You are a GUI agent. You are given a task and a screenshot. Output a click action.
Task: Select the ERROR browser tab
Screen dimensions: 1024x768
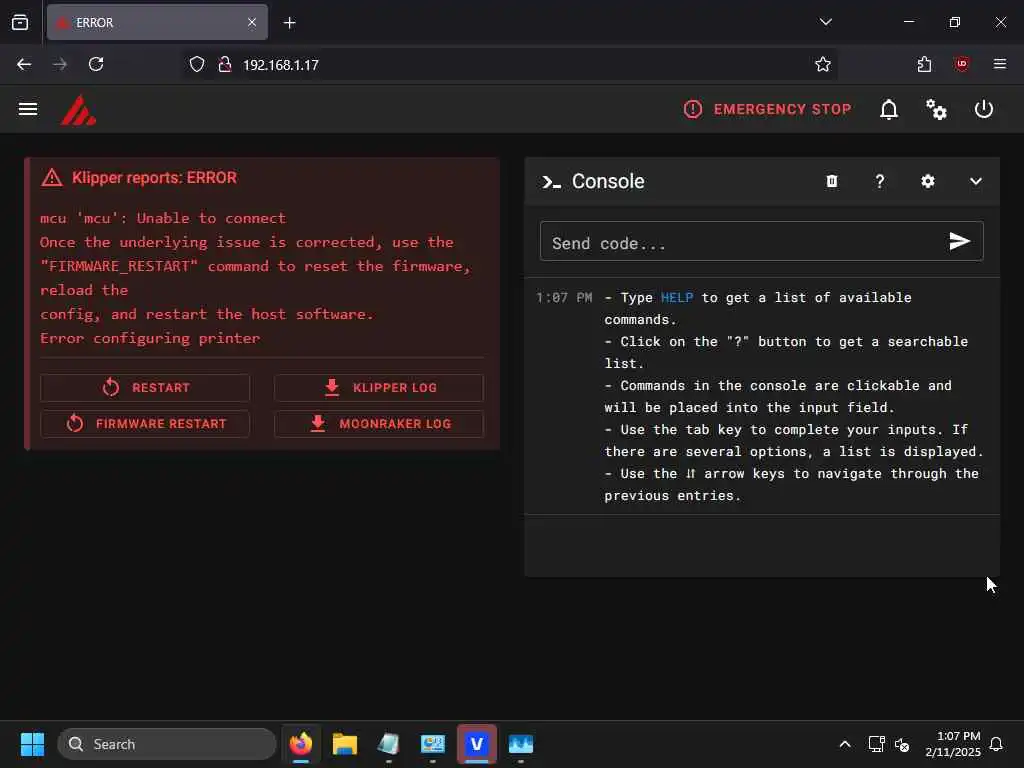point(157,22)
